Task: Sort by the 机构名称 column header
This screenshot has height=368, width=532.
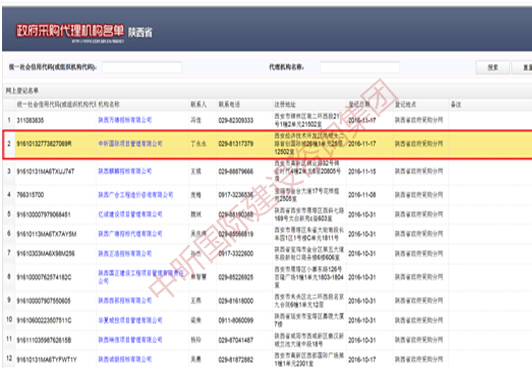Action: 109,104
